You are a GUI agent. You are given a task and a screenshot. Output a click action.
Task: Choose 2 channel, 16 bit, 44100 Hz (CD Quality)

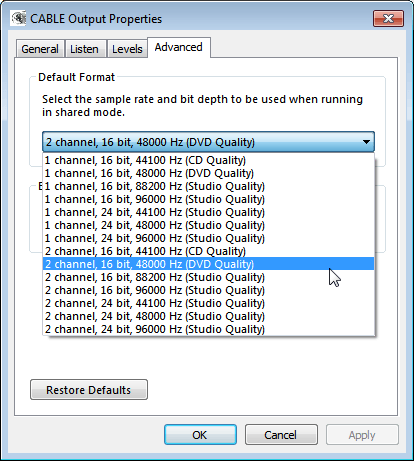point(209,251)
